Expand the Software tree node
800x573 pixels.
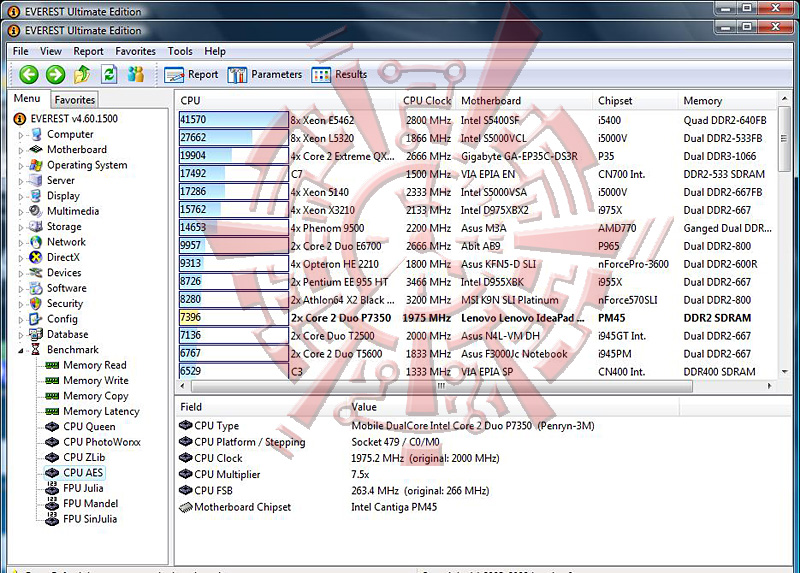[21, 289]
